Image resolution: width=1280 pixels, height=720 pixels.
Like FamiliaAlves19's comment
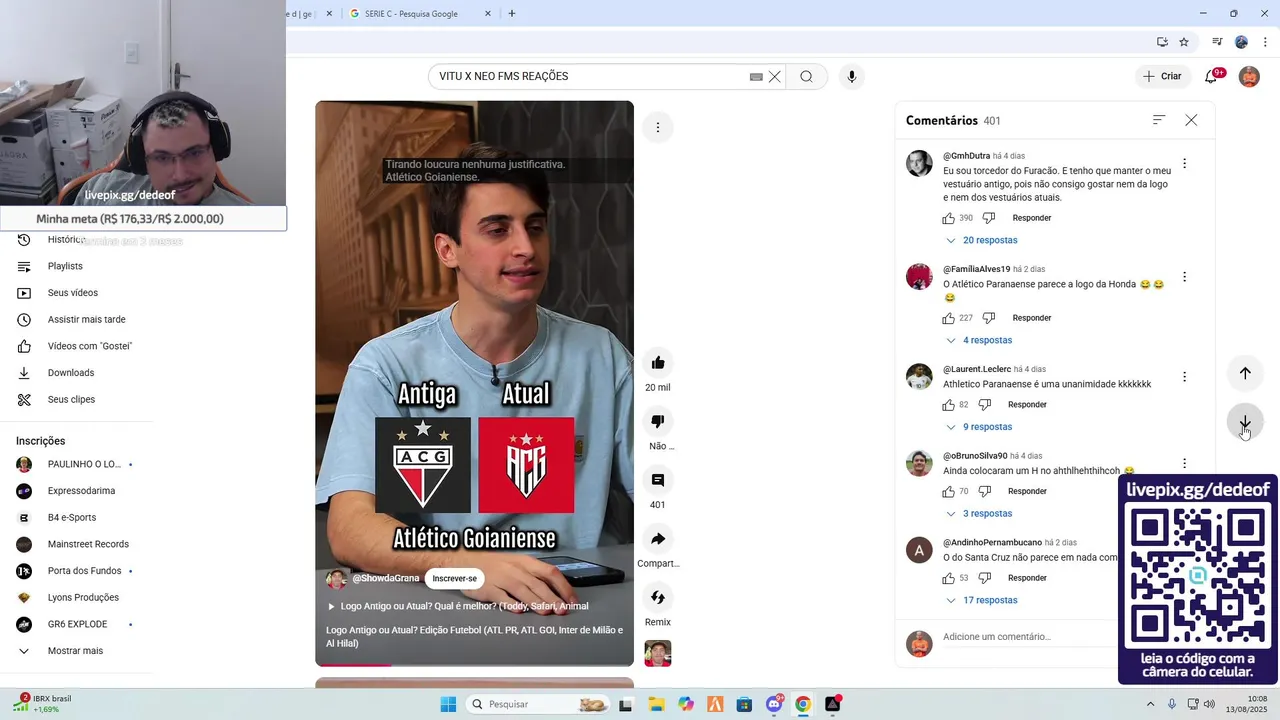(948, 318)
